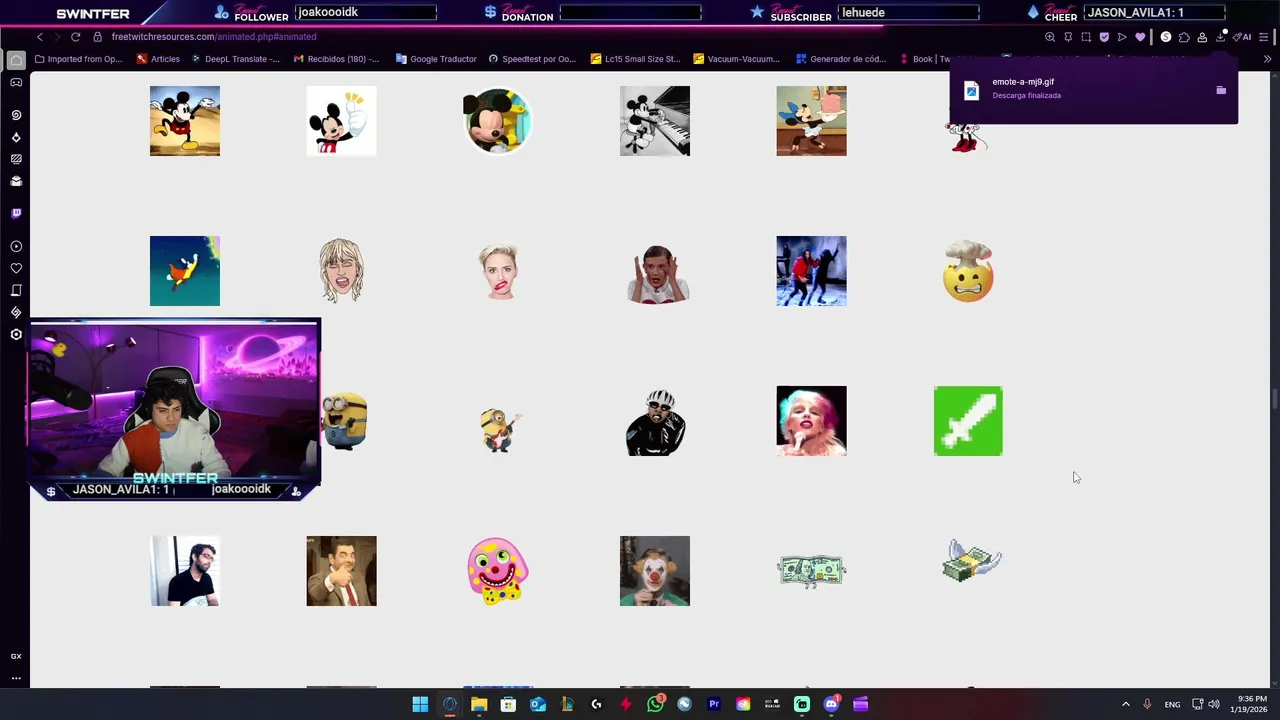The width and height of the screenshot is (1280, 720).
Task: Open the Recibidos (180) Gmail bookmark
Action: (336, 59)
